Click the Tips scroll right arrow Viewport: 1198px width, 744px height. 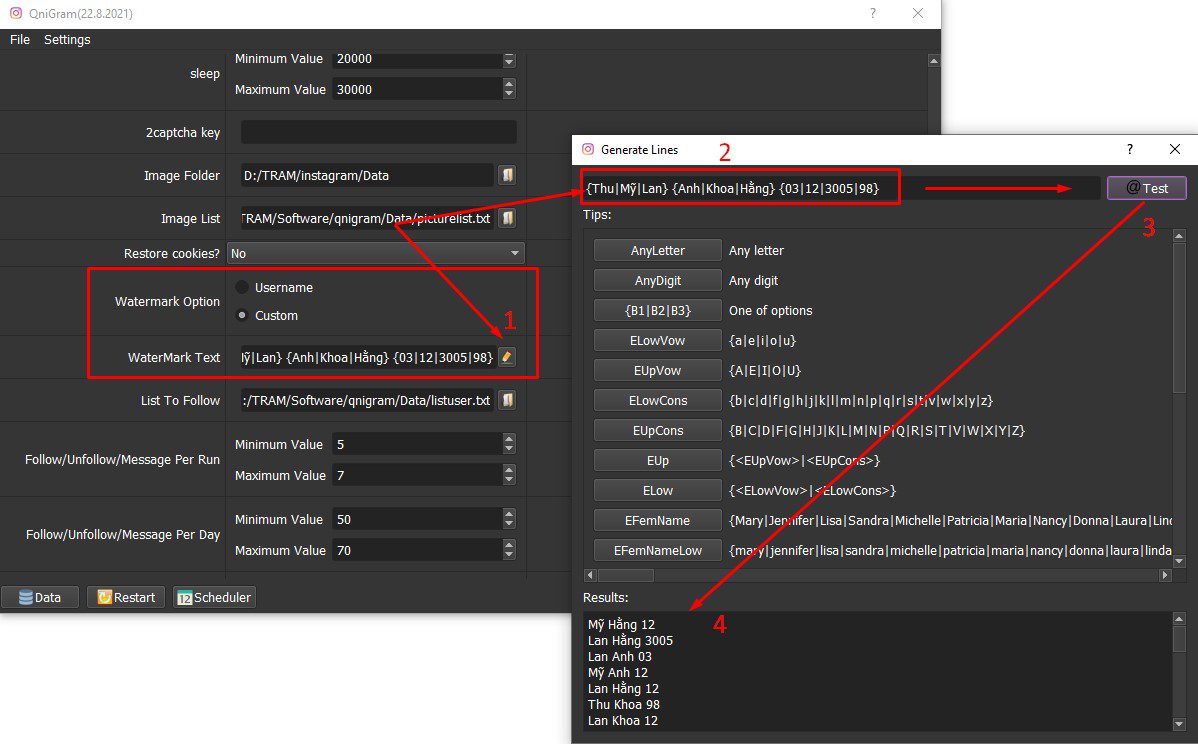pos(1164,574)
